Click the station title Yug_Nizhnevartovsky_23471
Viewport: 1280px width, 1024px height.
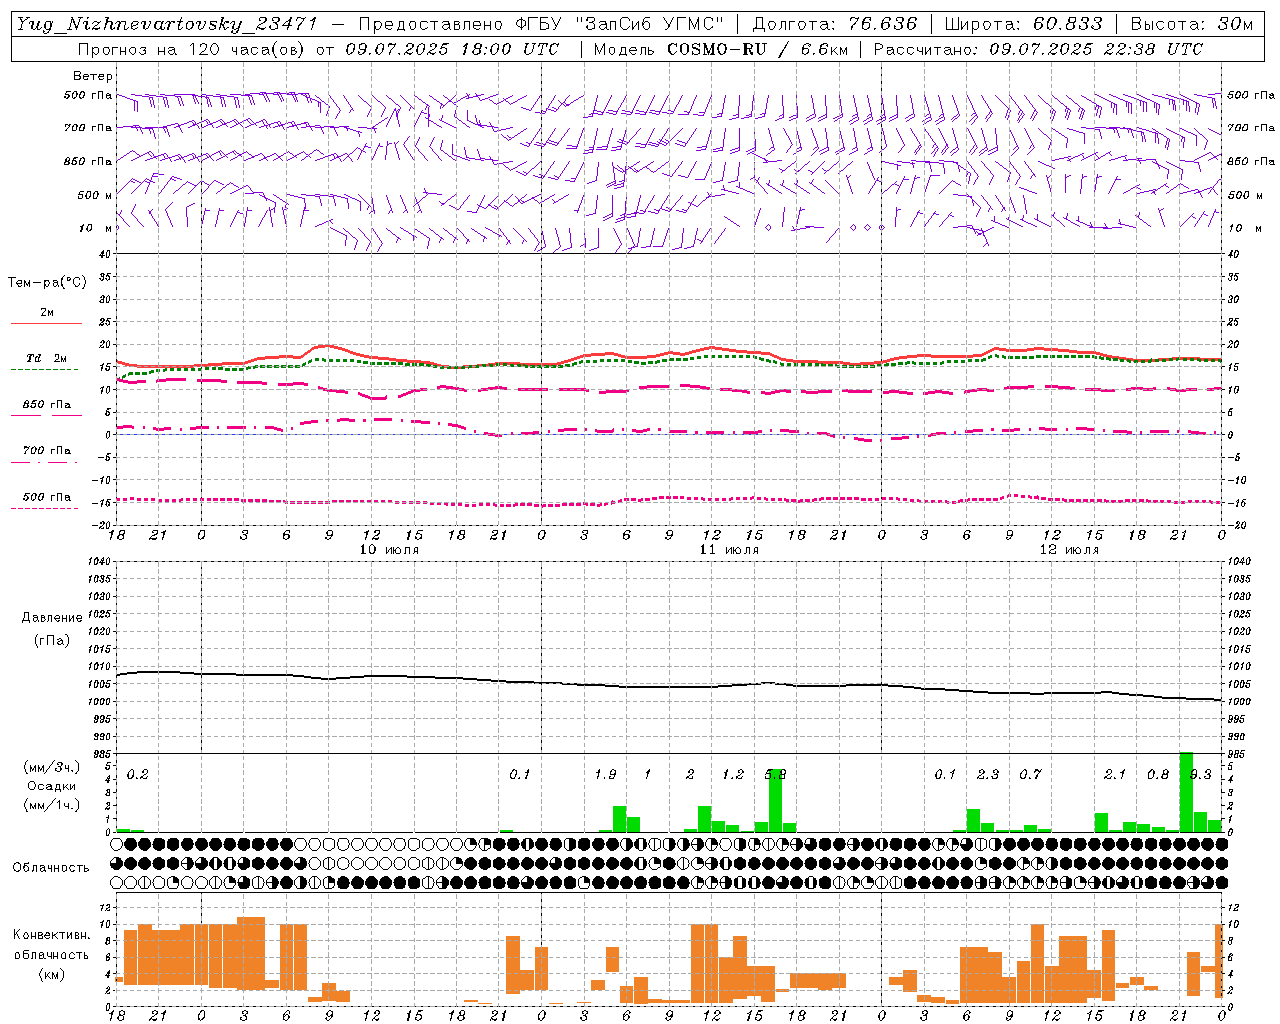tap(167, 24)
